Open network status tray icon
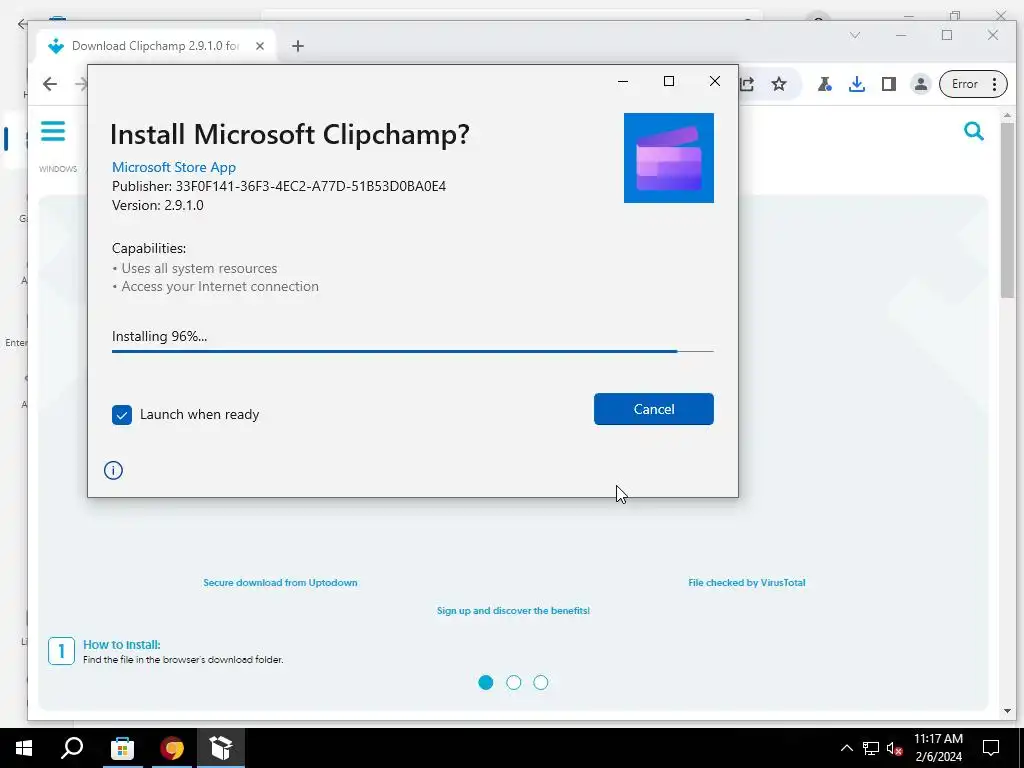This screenshot has height=768, width=1024. point(871,748)
